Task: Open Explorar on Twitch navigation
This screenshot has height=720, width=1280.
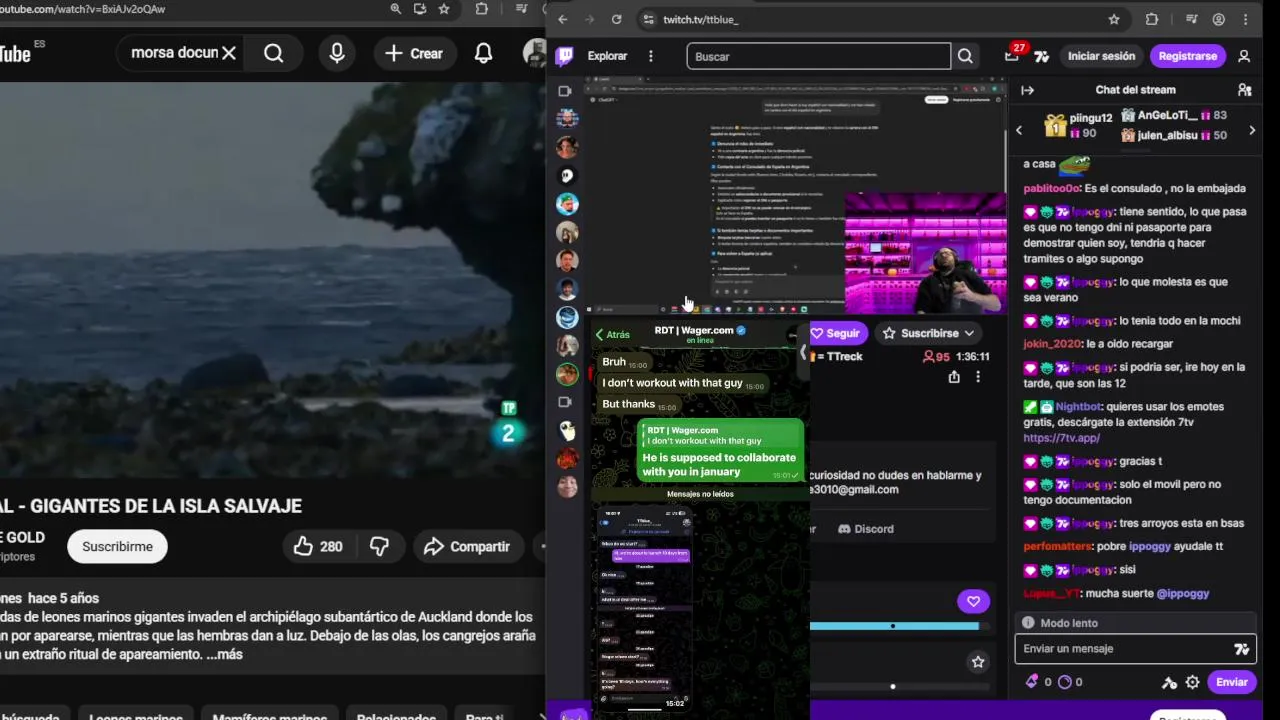Action: pyautogui.click(x=607, y=56)
